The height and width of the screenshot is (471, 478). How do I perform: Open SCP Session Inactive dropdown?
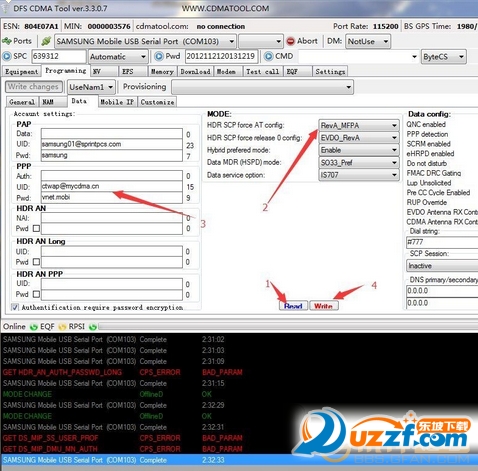(x=442, y=266)
